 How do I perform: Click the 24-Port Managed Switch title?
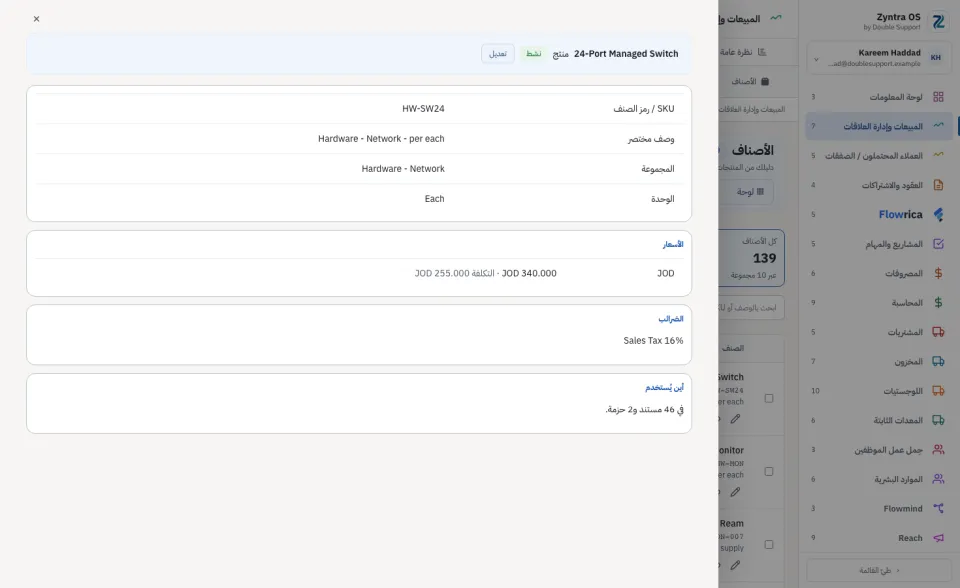pos(626,54)
